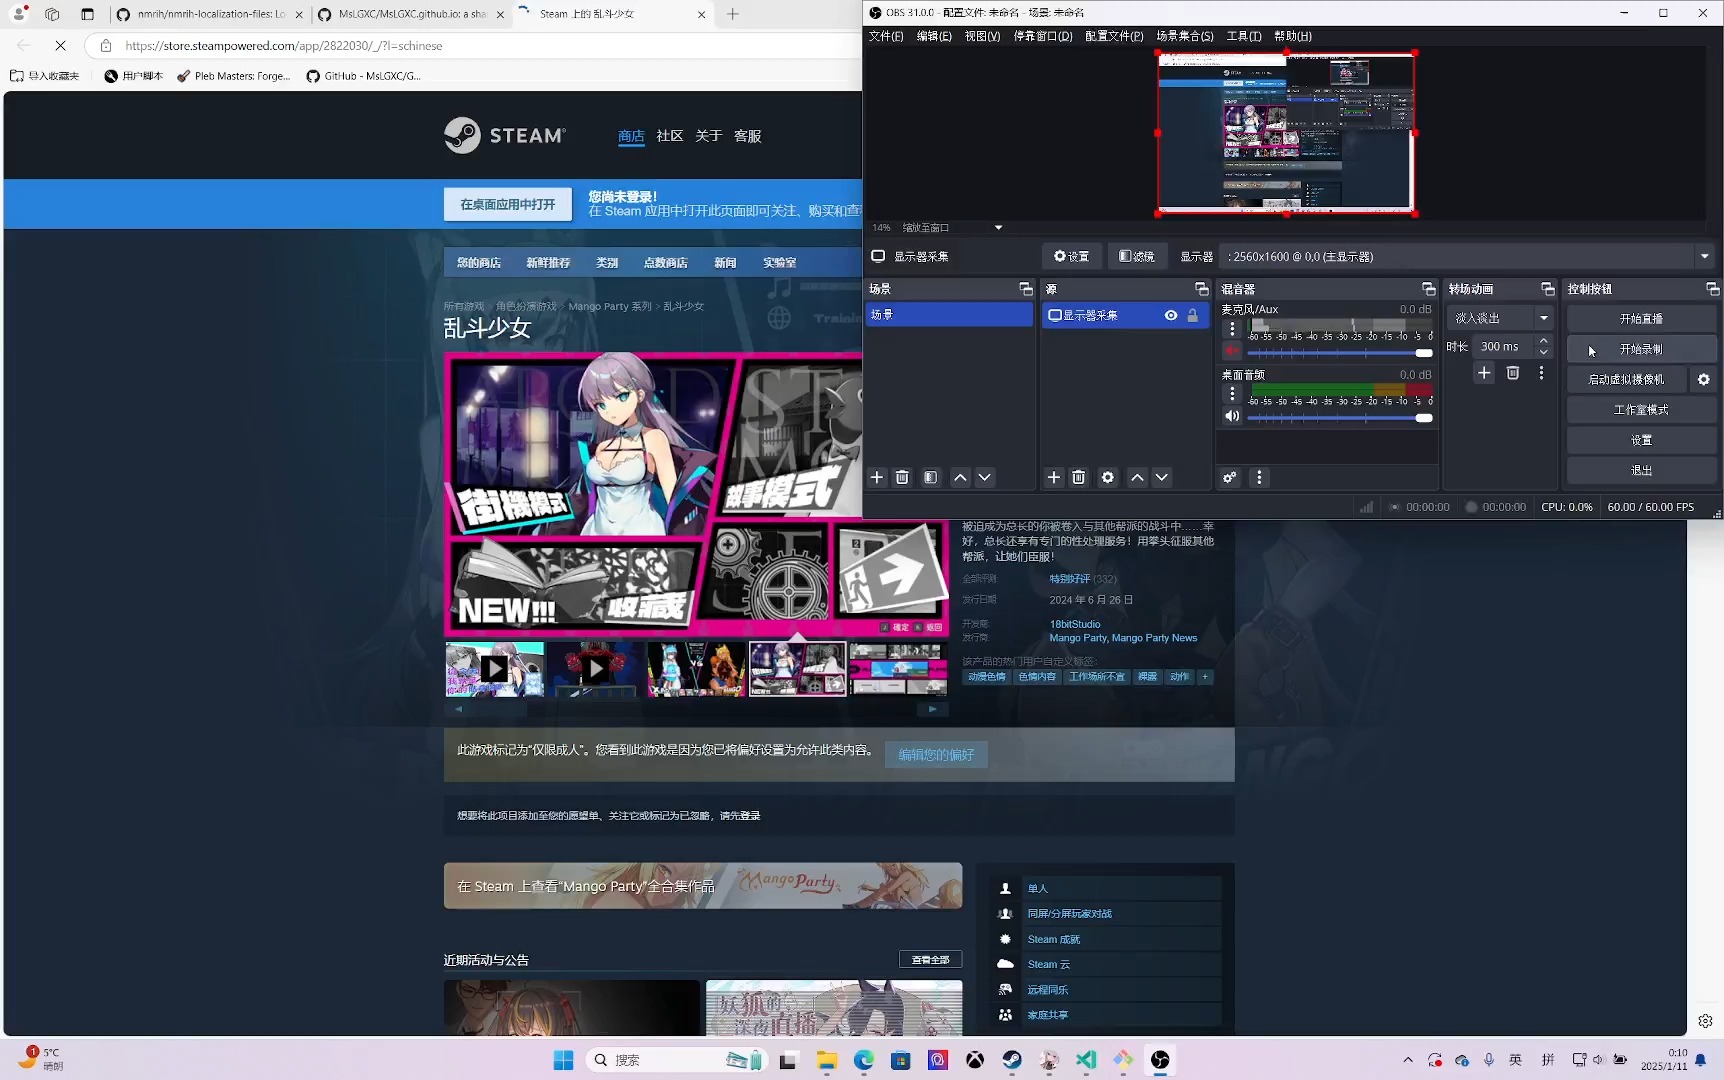The width and height of the screenshot is (1724, 1080).
Task: Open 桌面音频 channel three-dot options
Action: click(1232, 394)
